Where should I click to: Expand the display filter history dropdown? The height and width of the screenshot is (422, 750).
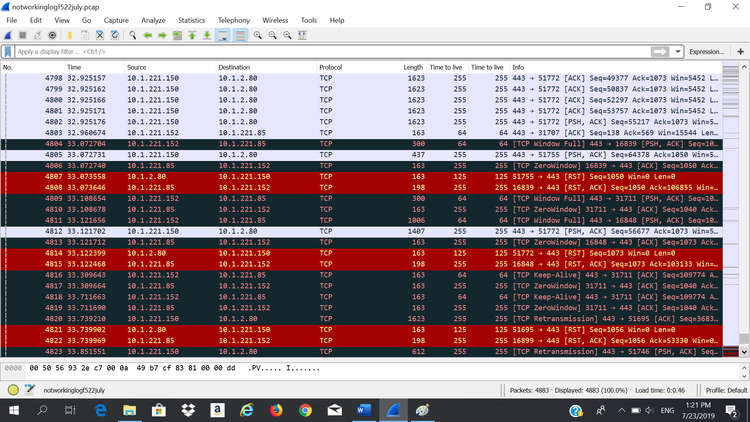[679, 51]
